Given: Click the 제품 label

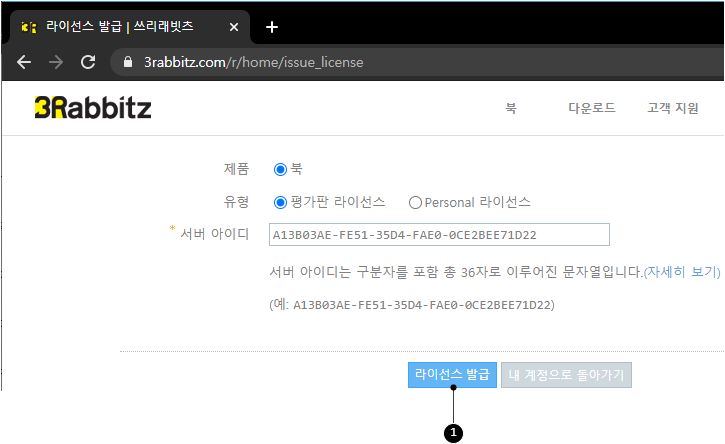Looking at the screenshot, I should [236, 169].
